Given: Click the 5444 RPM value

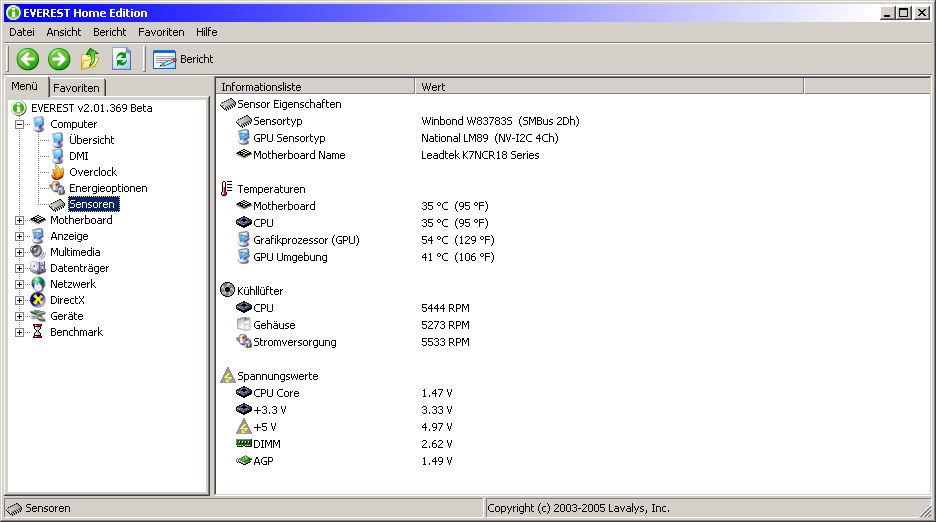Looking at the screenshot, I should [445, 308].
